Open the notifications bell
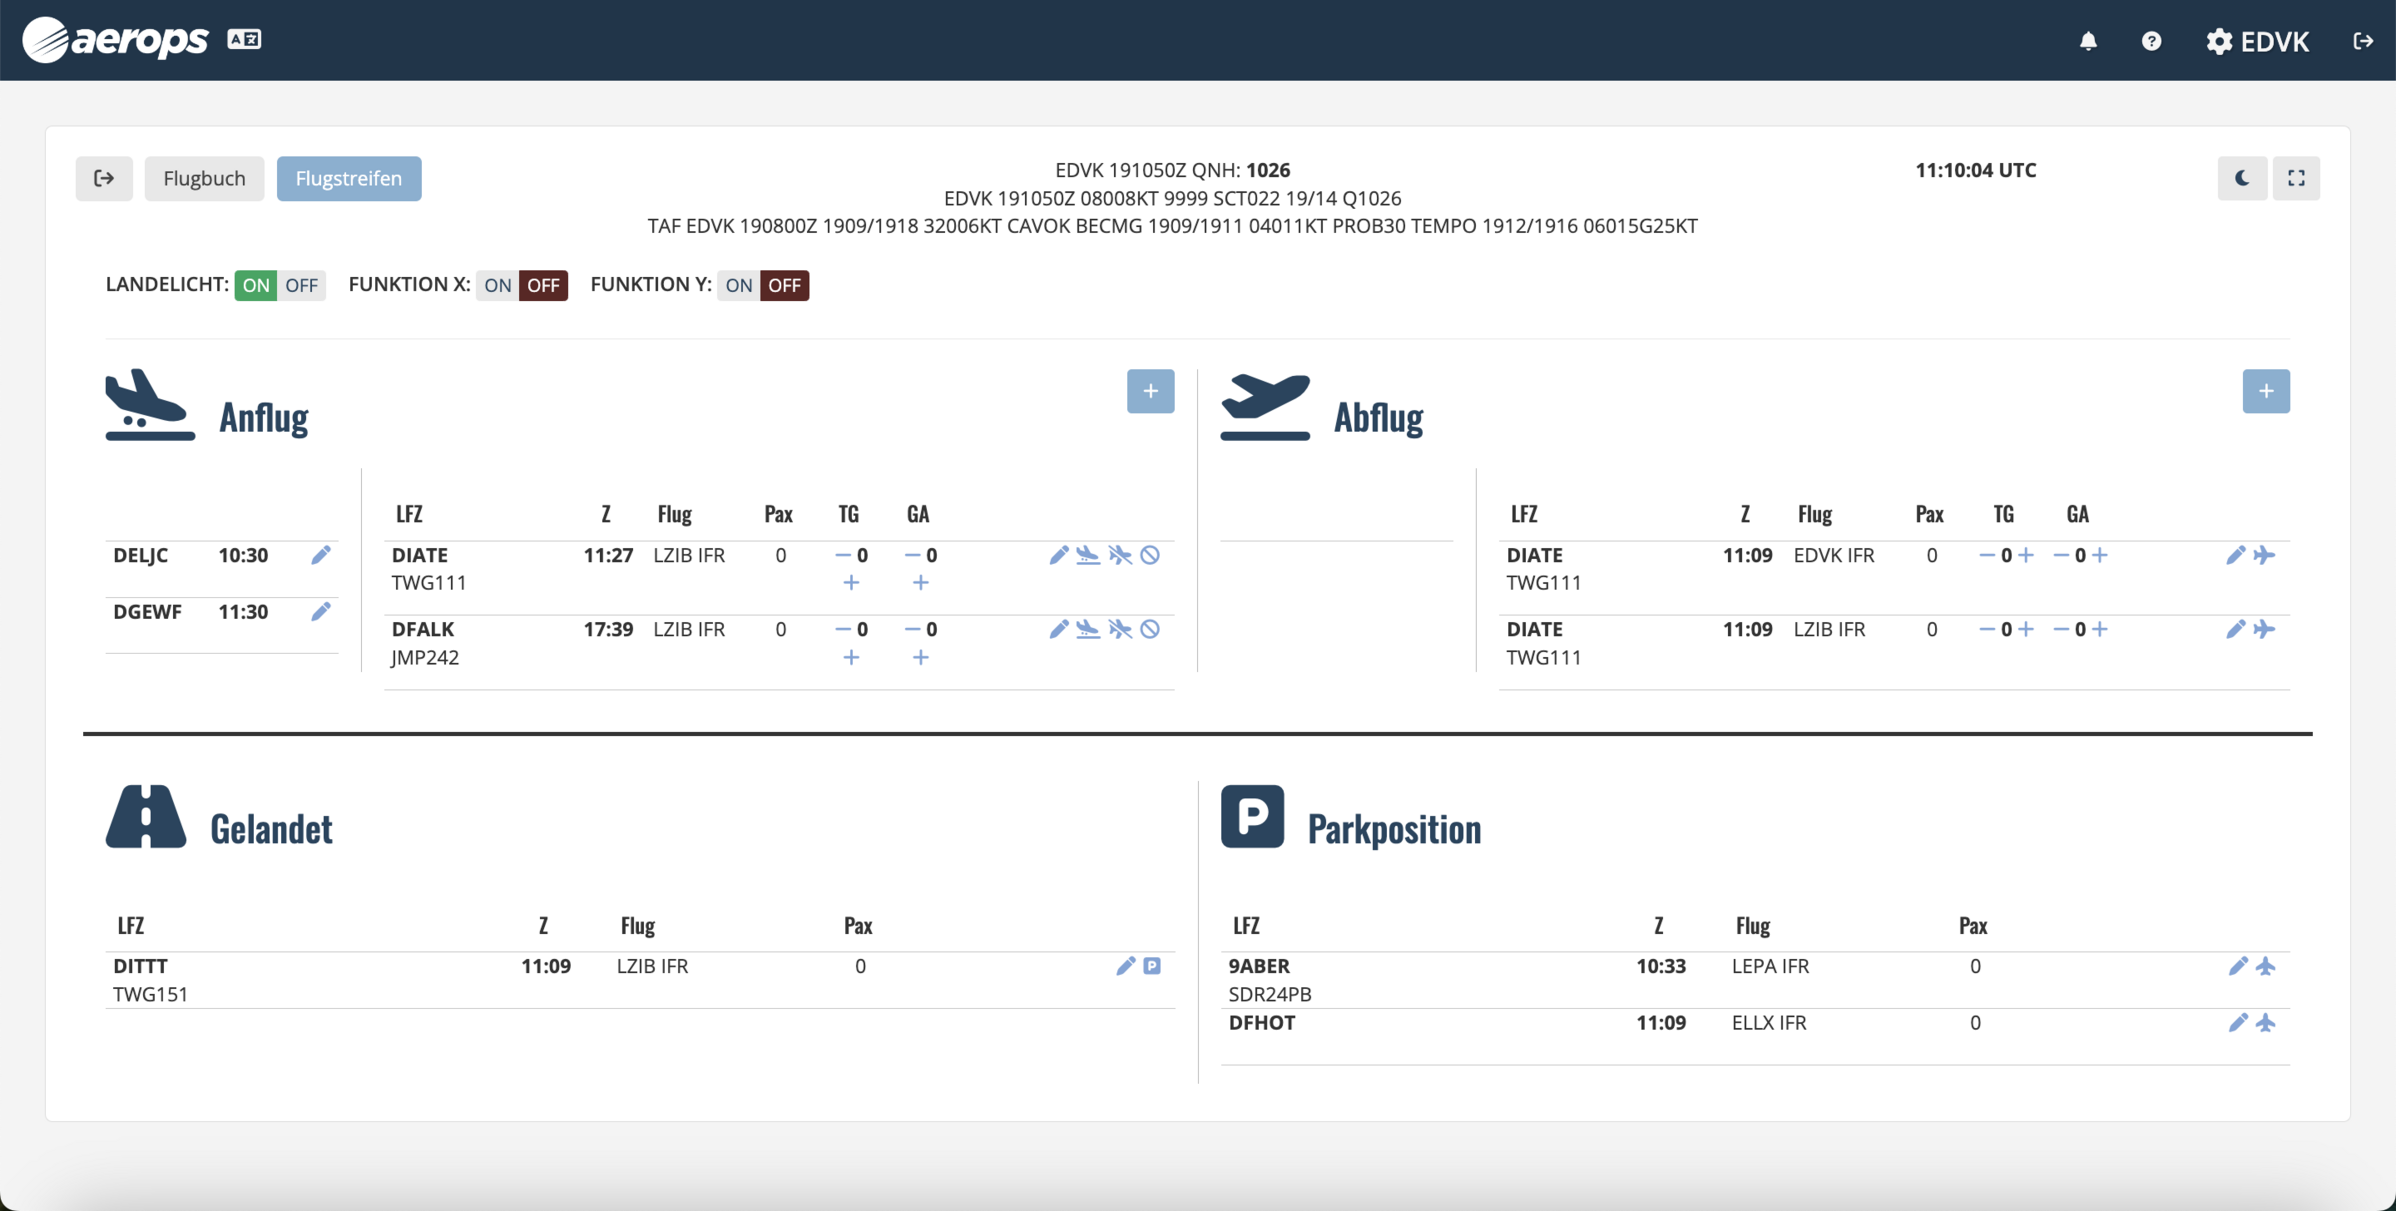The height and width of the screenshot is (1211, 2396). [x=2088, y=41]
